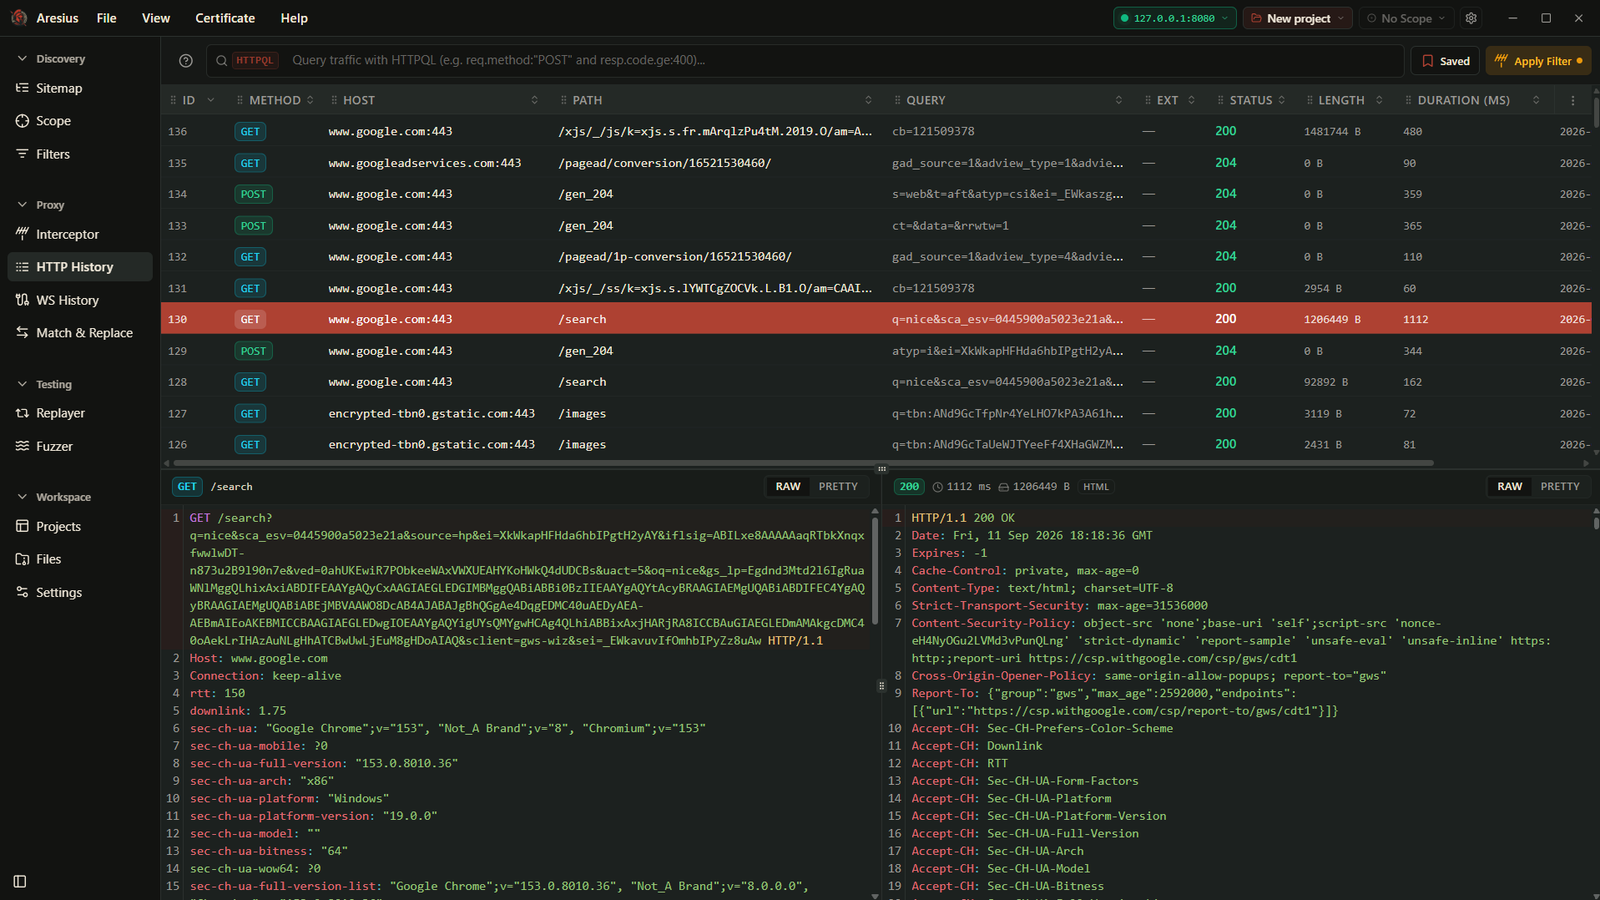Open the Projects icon in sidebar
The image size is (1600, 900).
(22, 526)
